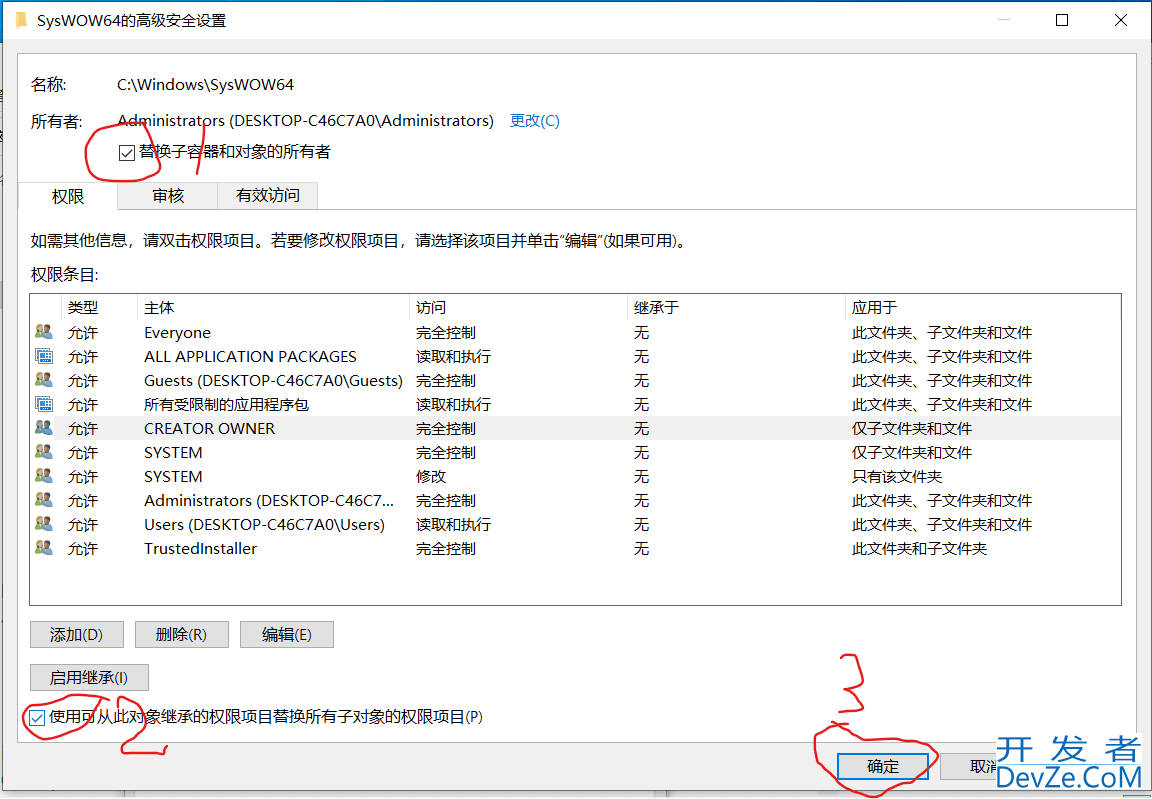
Task: Click 此文件夹和子文件夹 in TrustedInstaller row
Action: point(919,549)
